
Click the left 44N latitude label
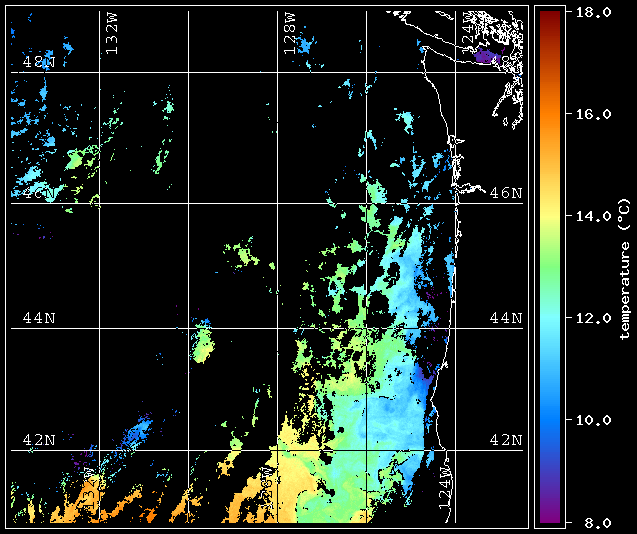click(39, 318)
